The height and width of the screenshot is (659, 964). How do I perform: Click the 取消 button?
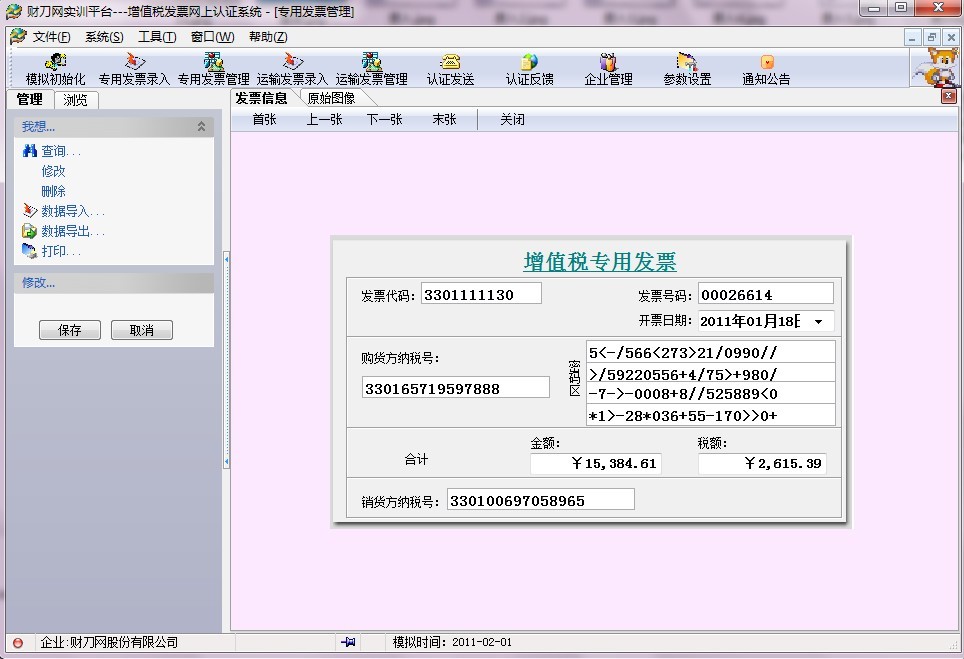(142, 330)
